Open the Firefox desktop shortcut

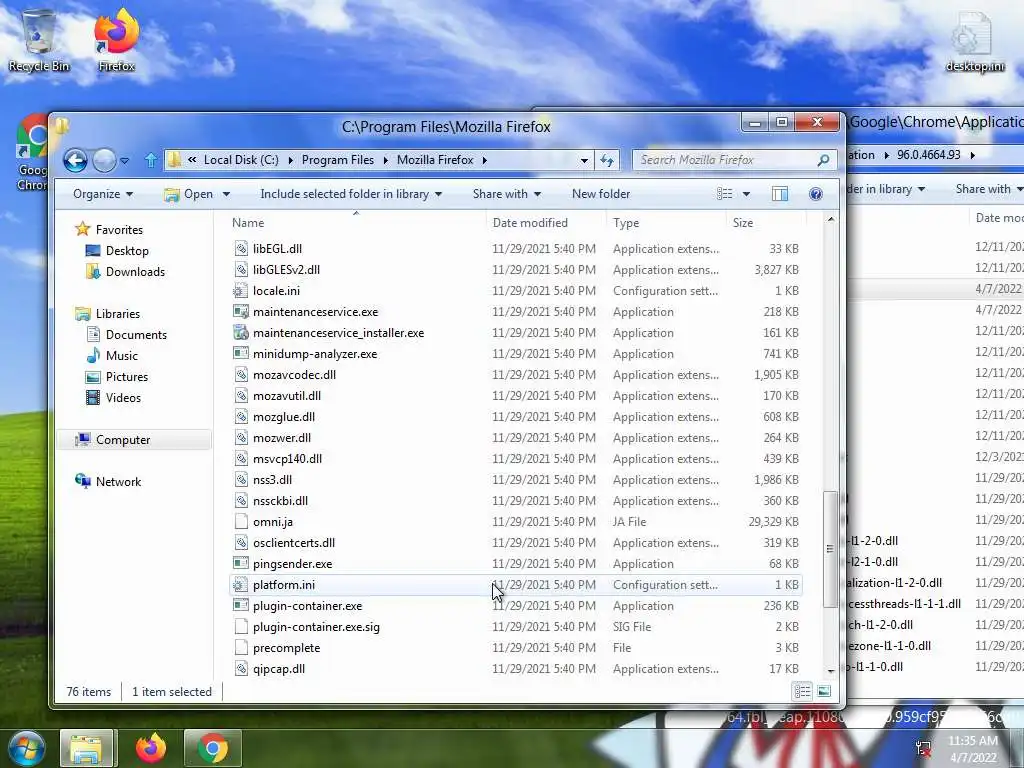click(x=116, y=39)
